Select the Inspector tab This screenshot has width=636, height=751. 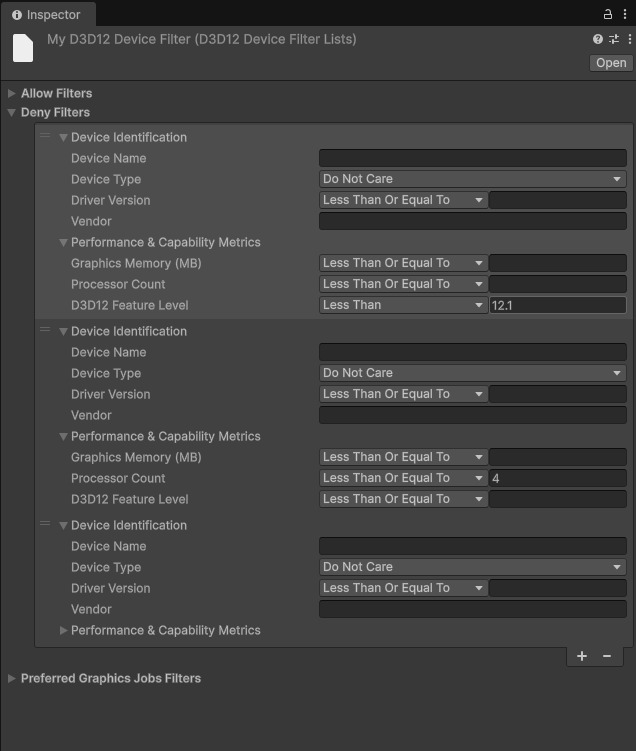click(47, 15)
